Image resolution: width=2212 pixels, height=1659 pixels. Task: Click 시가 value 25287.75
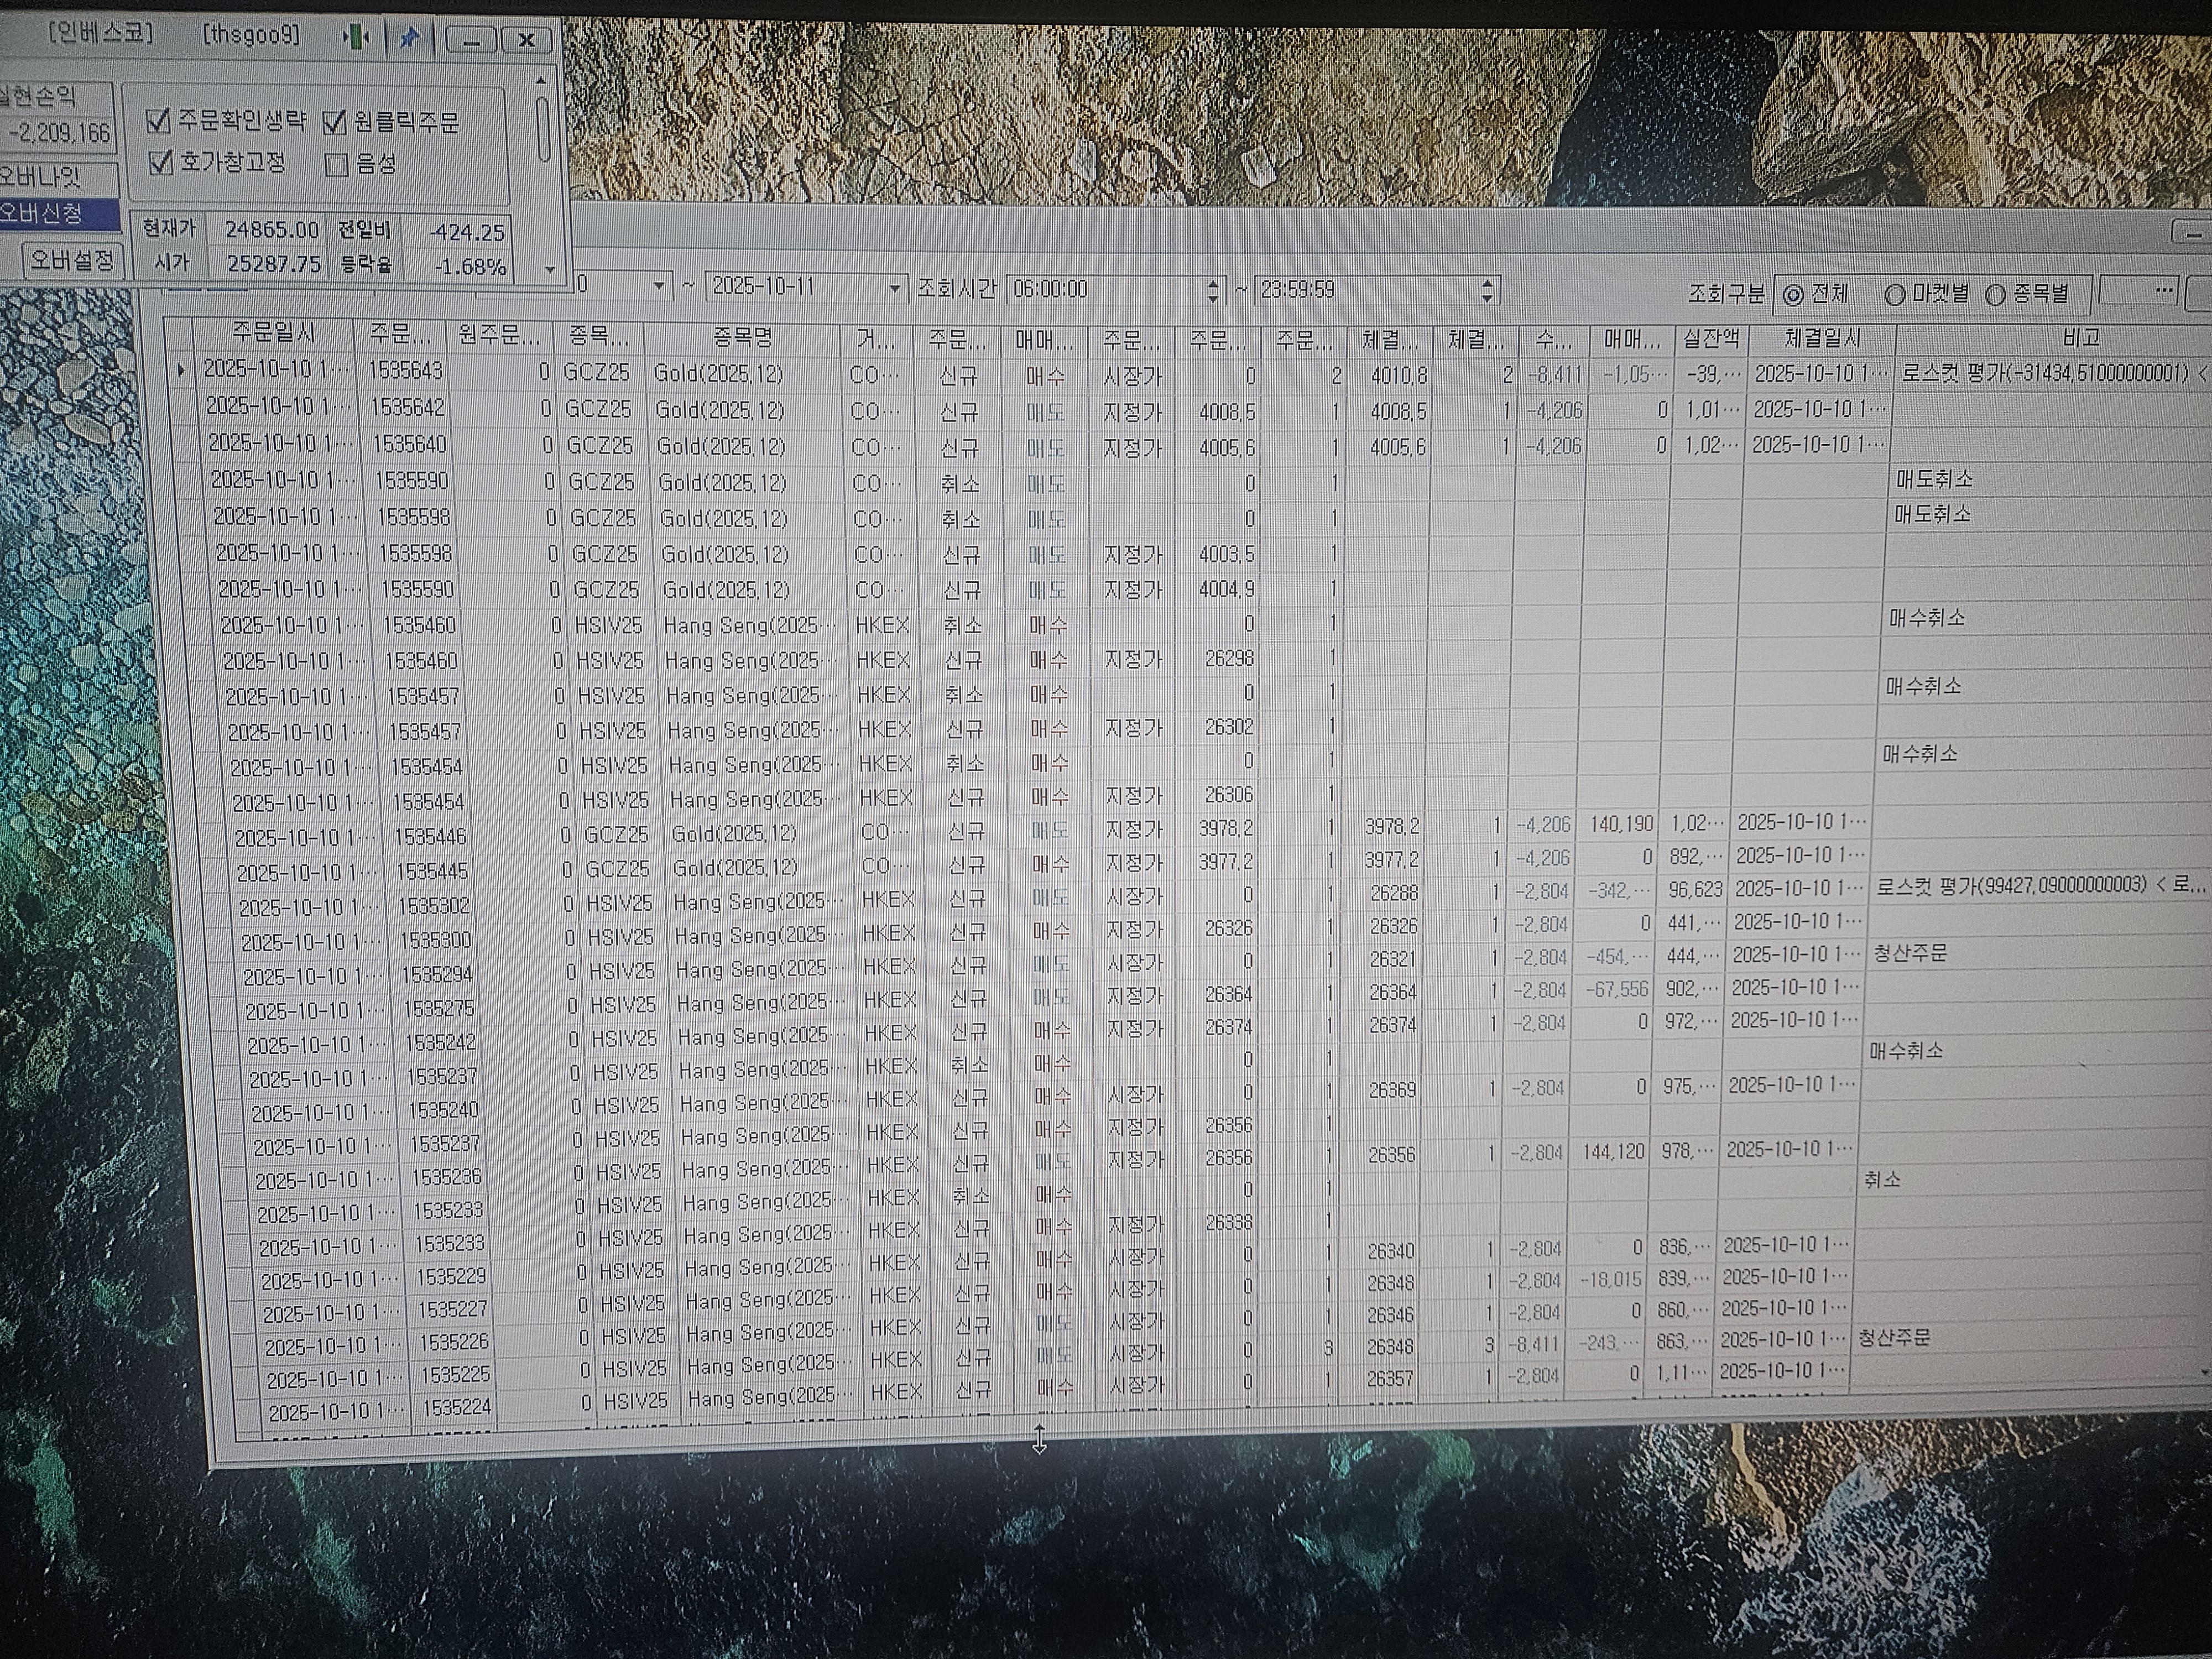point(273,264)
